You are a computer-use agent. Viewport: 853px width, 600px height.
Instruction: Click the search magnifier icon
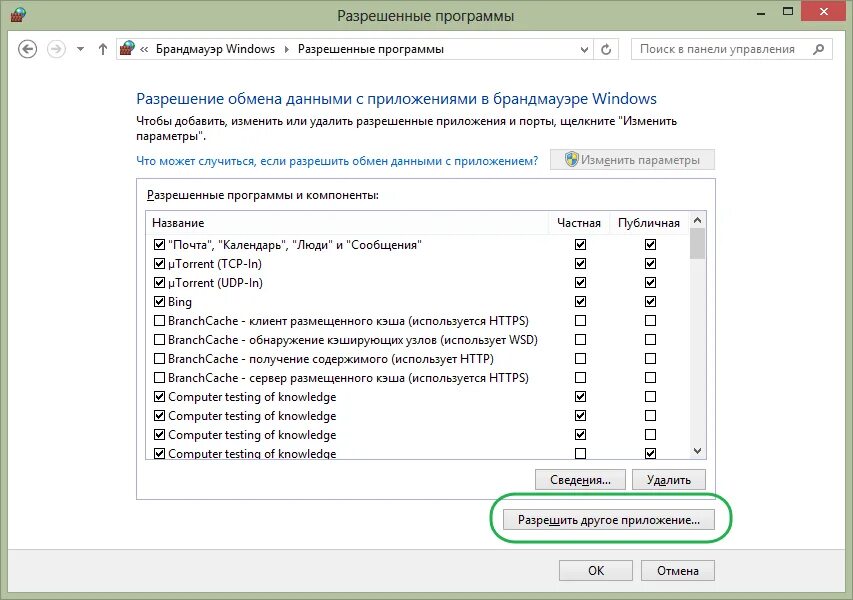coord(818,49)
